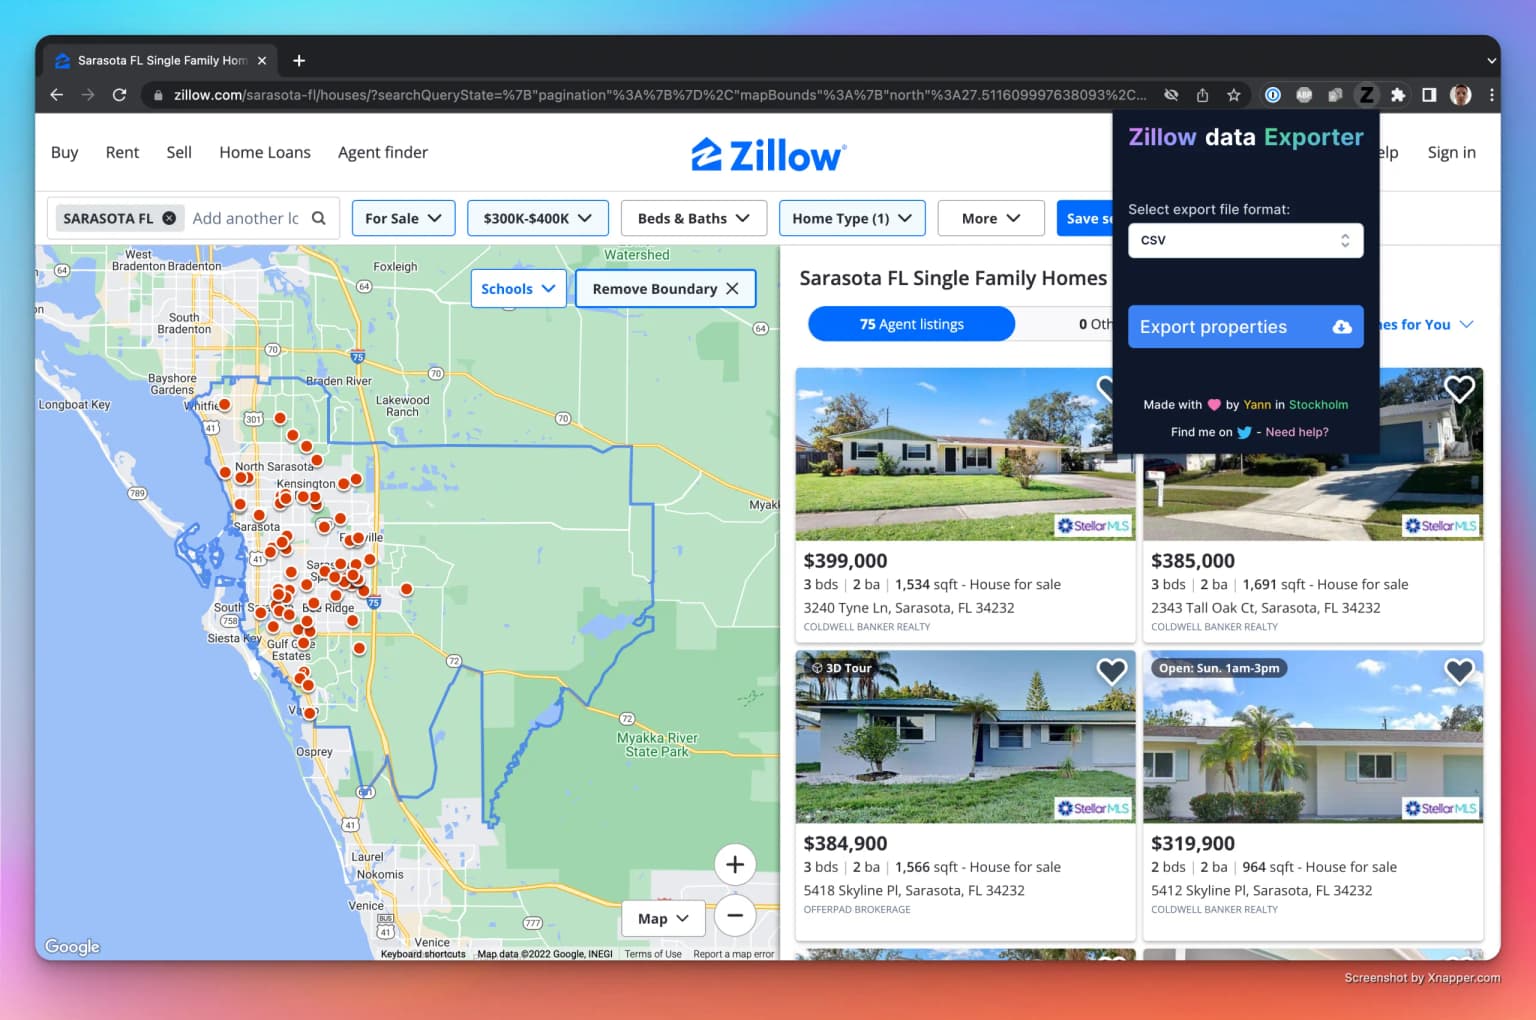The width and height of the screenshot is (1536, 1020).
Task: Open a new browser tab with plus
Action: point(299,61)
